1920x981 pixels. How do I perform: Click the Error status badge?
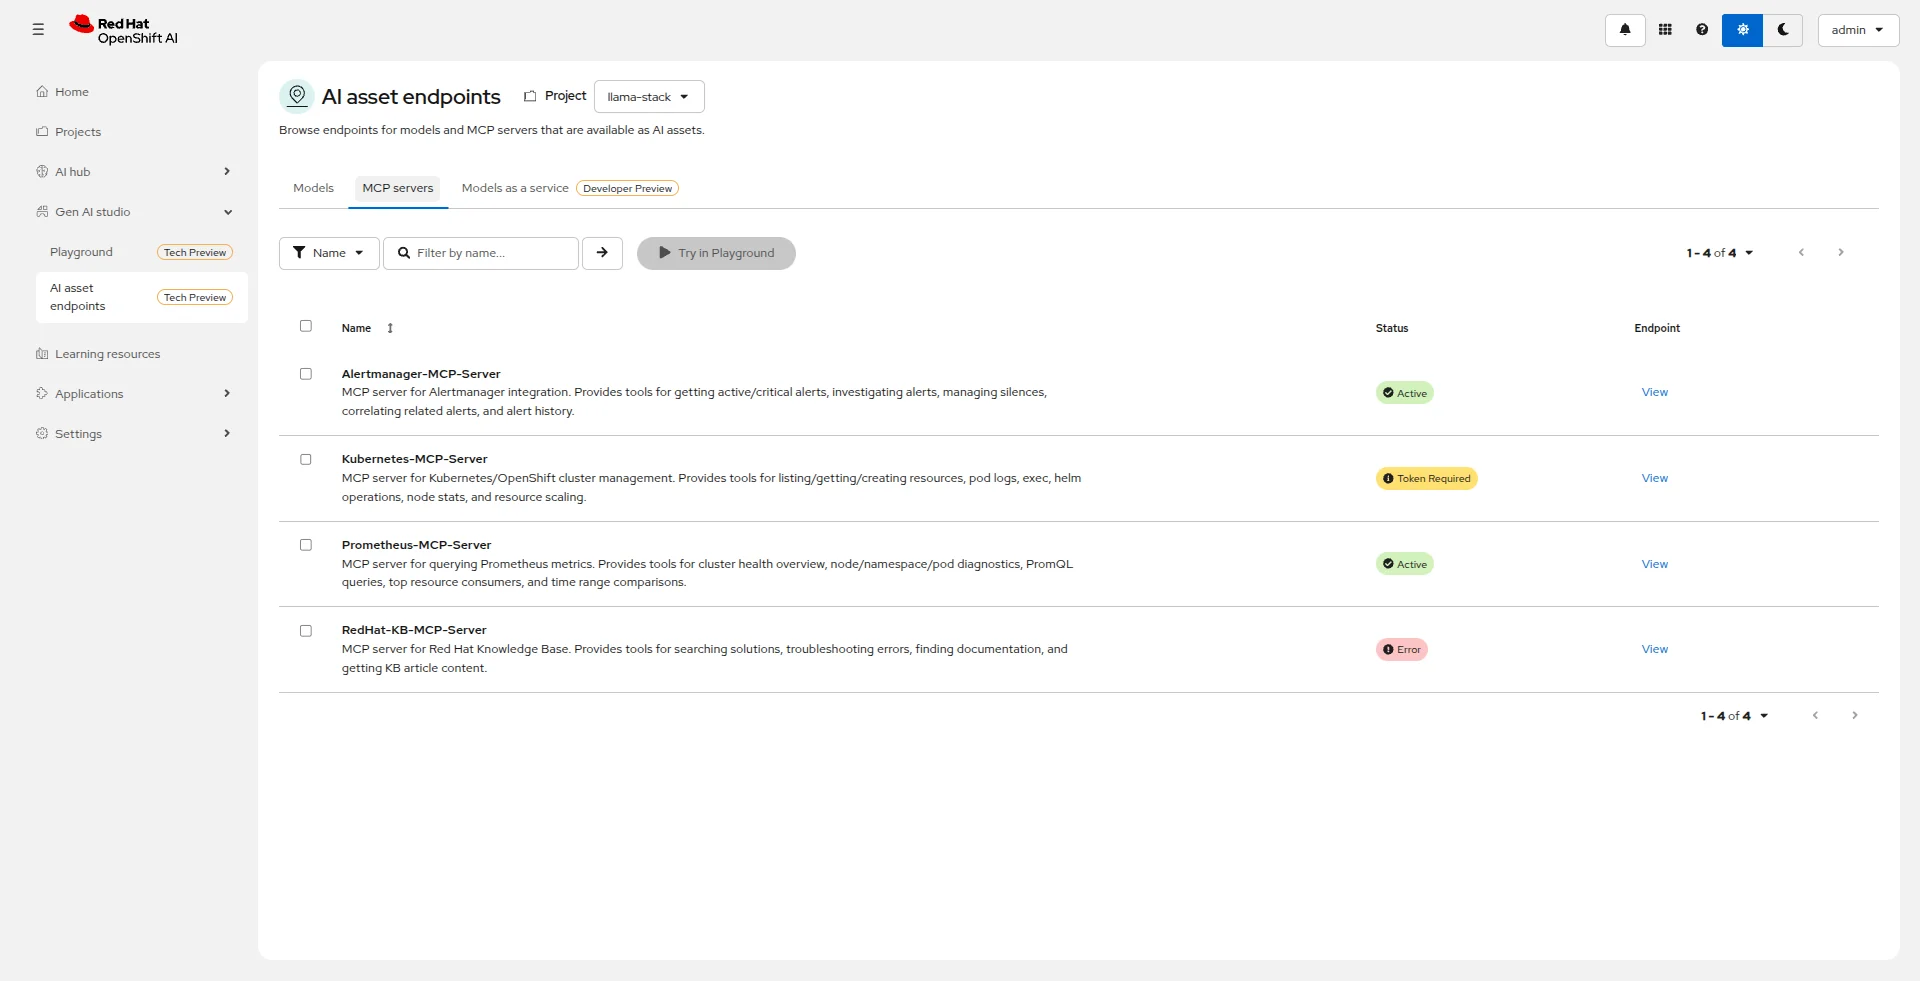coord(1401,650)
